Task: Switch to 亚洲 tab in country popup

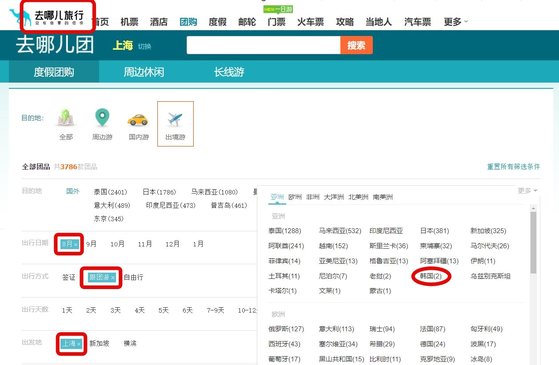Action: [x=277, y=197]
